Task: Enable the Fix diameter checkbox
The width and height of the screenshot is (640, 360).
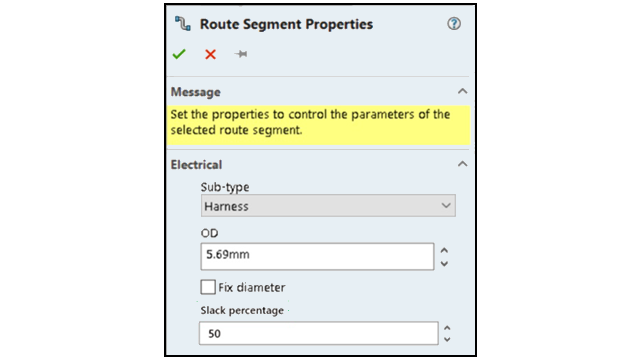Action: (x=208, y=287)
